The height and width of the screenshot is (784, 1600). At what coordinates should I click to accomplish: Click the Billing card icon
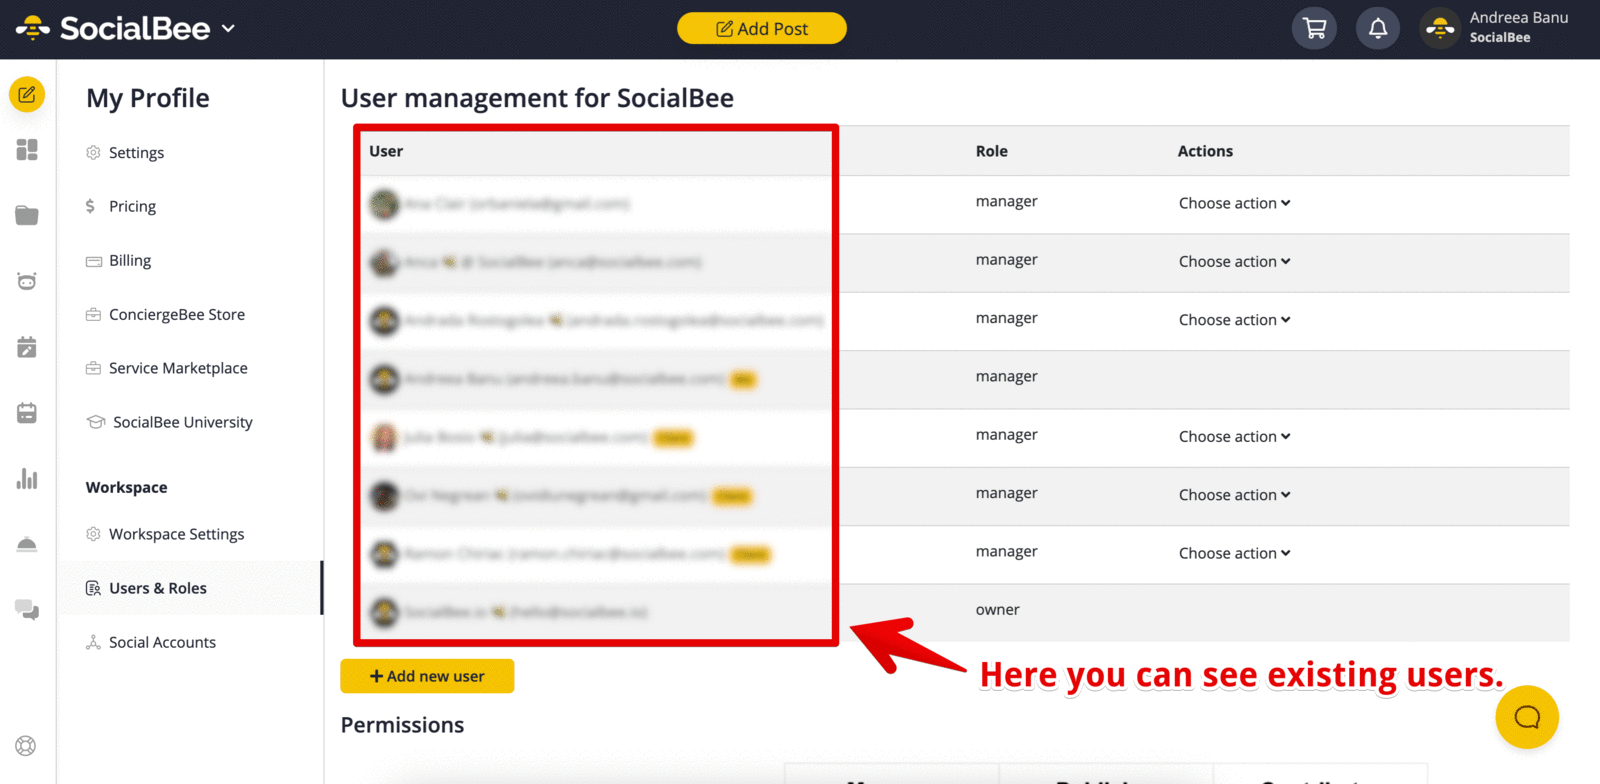[94, 261]
